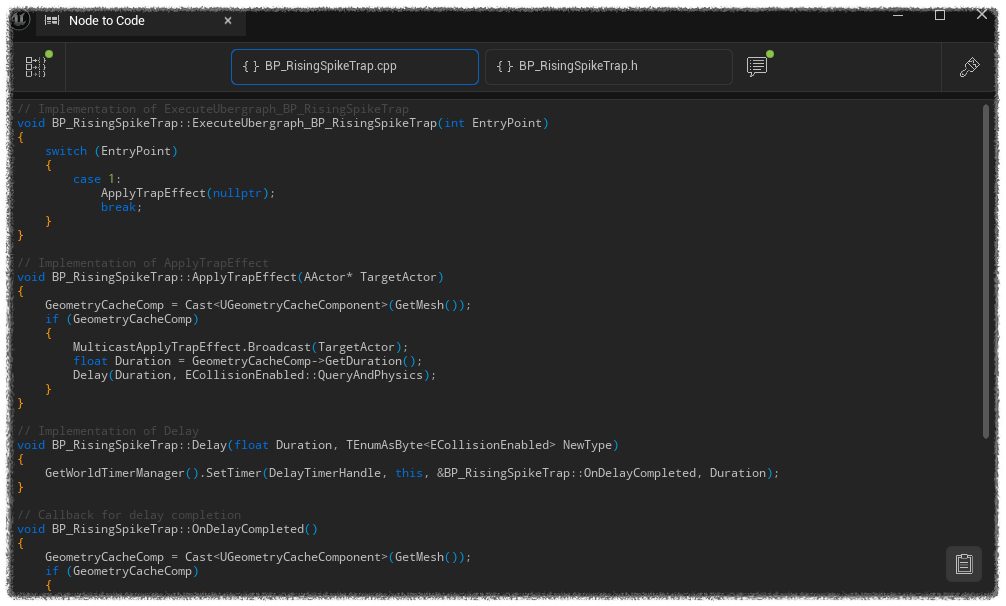Click the "// Implementation of ApplyTrapEffect" comment
The width and height of the screenshot is (1006, 606).
coord(143,263)
